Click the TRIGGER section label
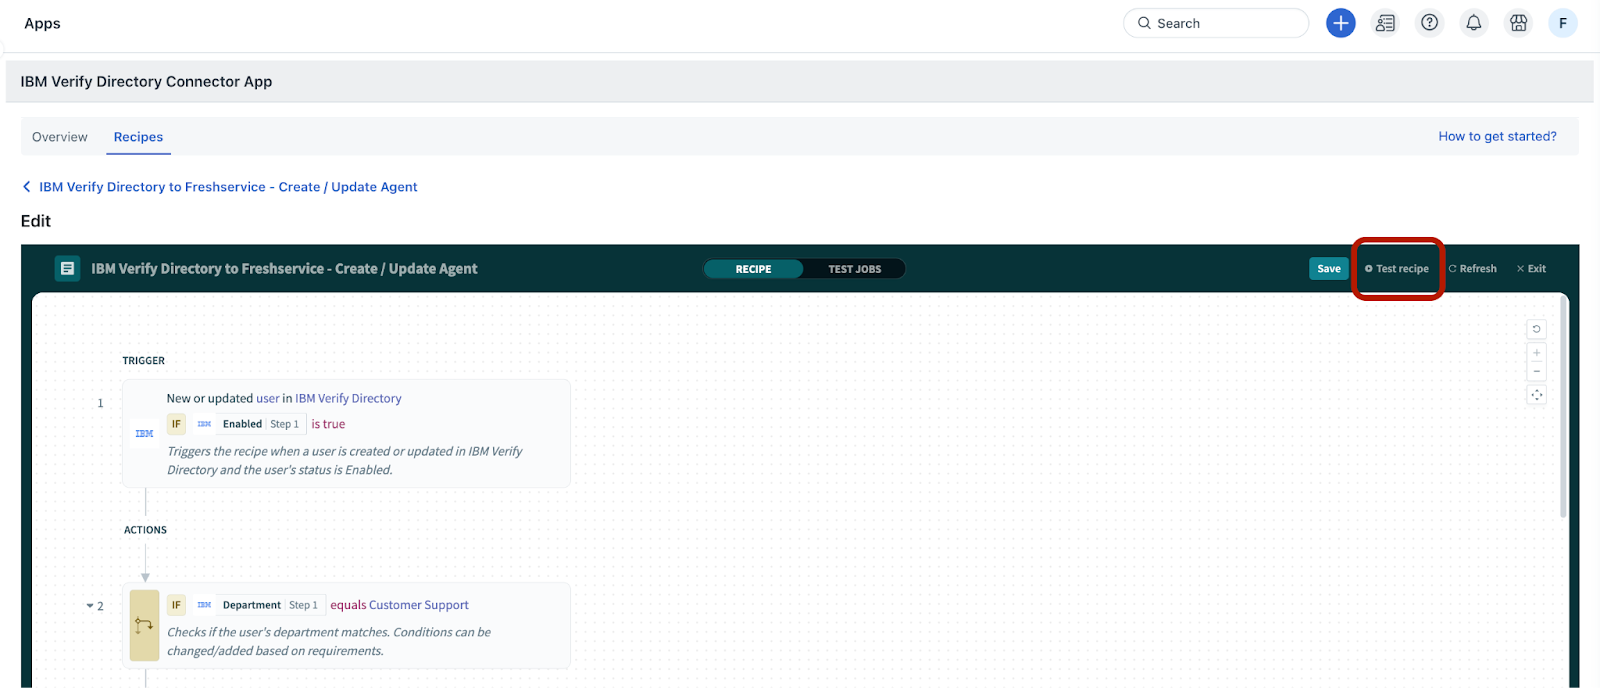Screen dimensions: 1600x688 [x=144, y=361]
